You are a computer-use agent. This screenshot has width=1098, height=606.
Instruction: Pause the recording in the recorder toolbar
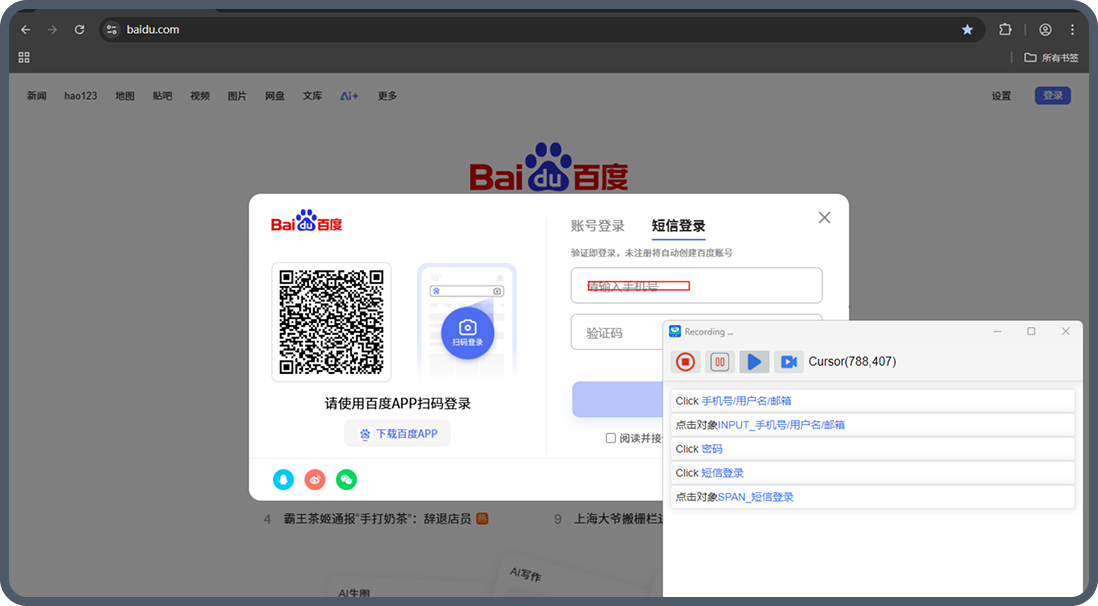(x=719, y=362)
